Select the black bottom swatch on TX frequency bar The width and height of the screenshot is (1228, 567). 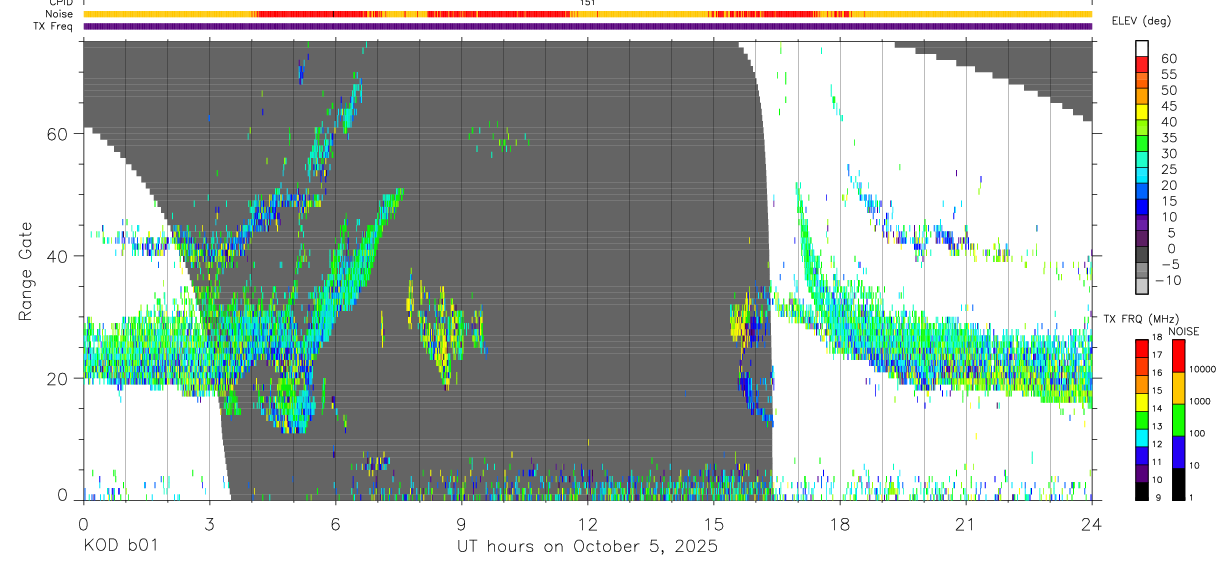click(x=1143, y=491)
